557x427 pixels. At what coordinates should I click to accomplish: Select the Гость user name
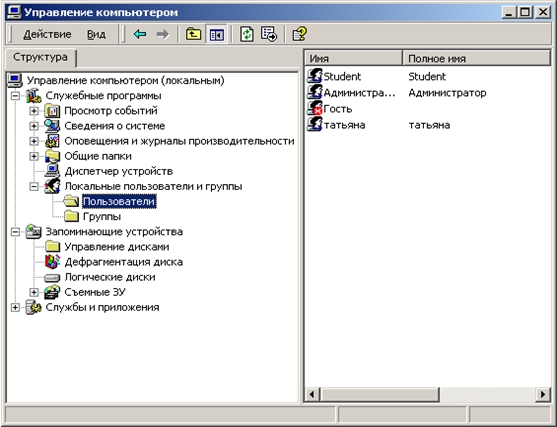(338, 109)
